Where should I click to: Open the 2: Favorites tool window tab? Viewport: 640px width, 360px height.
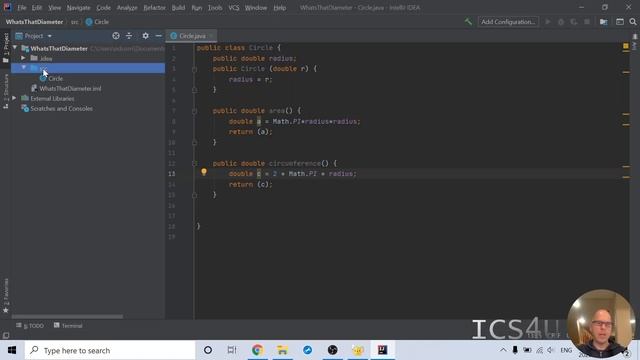[x=6, y=296]
